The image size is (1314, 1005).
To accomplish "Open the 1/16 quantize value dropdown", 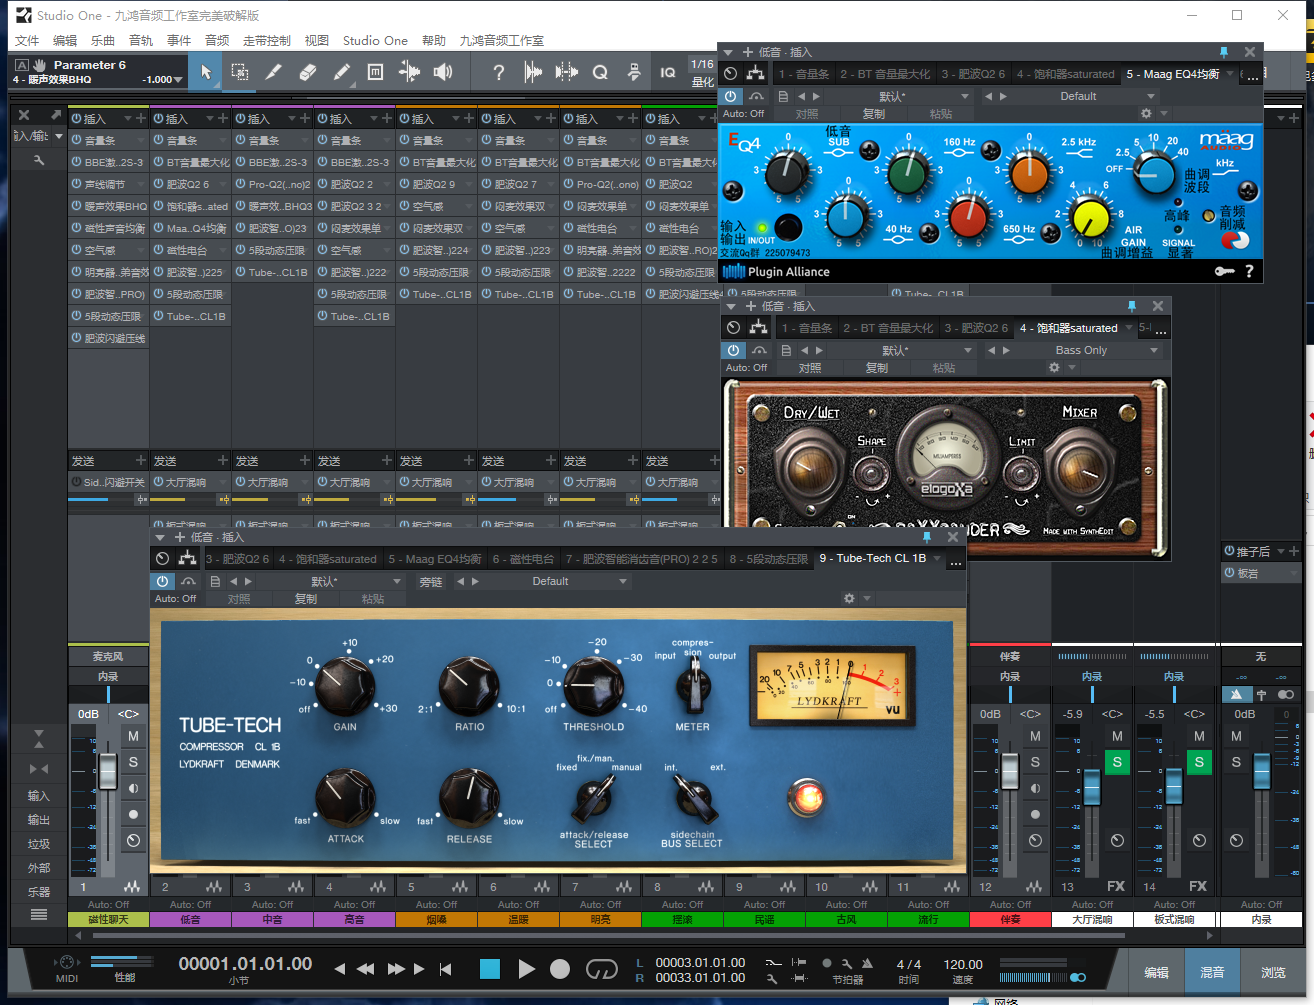I will [x=703, y=64].
